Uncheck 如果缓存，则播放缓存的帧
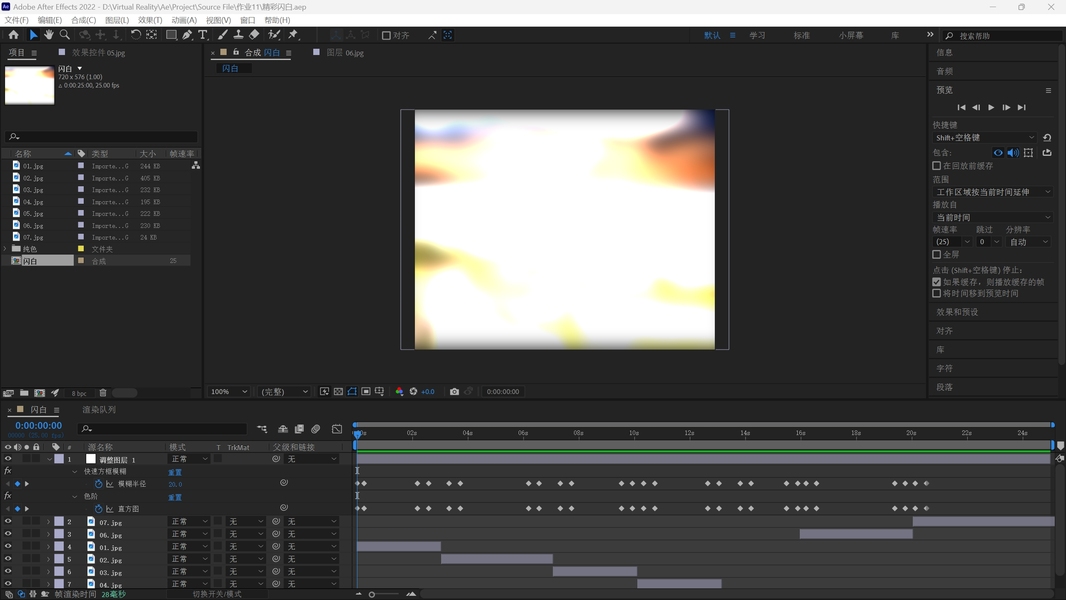The width and height of the screenshot is (1066, 600). pyautogui.click(x=936, y=281)
